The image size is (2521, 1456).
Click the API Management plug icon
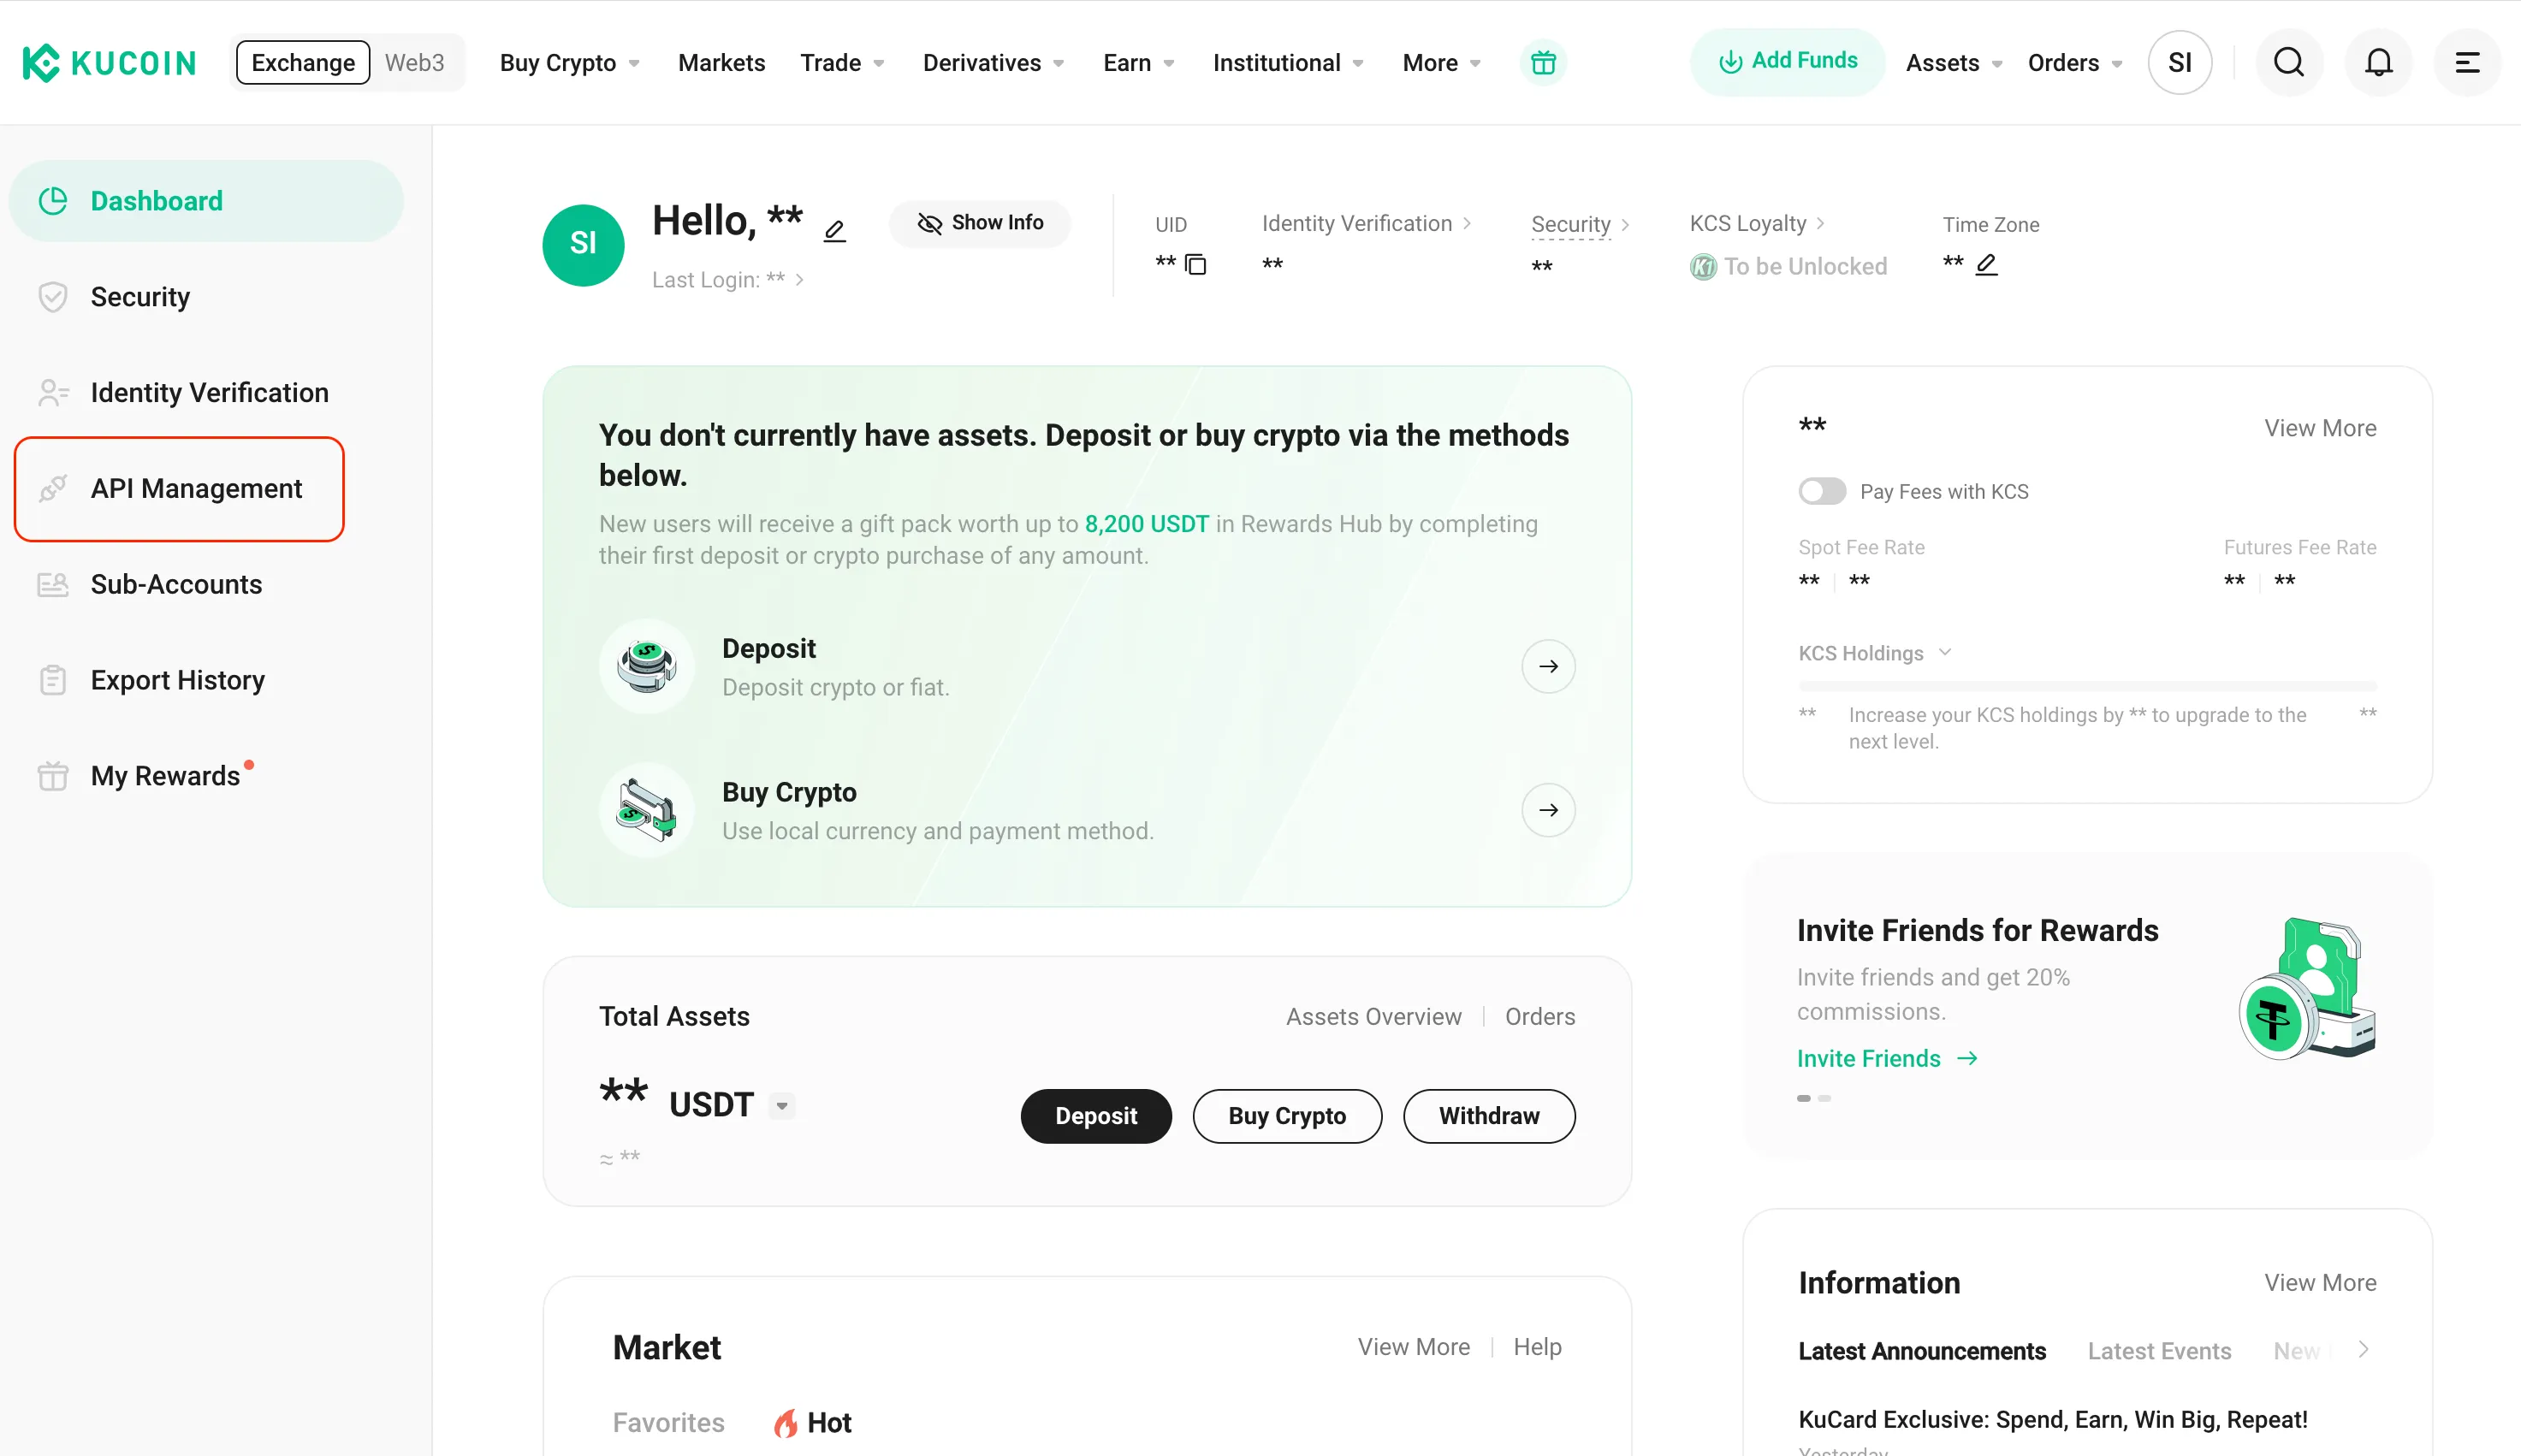tap(53, 489)
